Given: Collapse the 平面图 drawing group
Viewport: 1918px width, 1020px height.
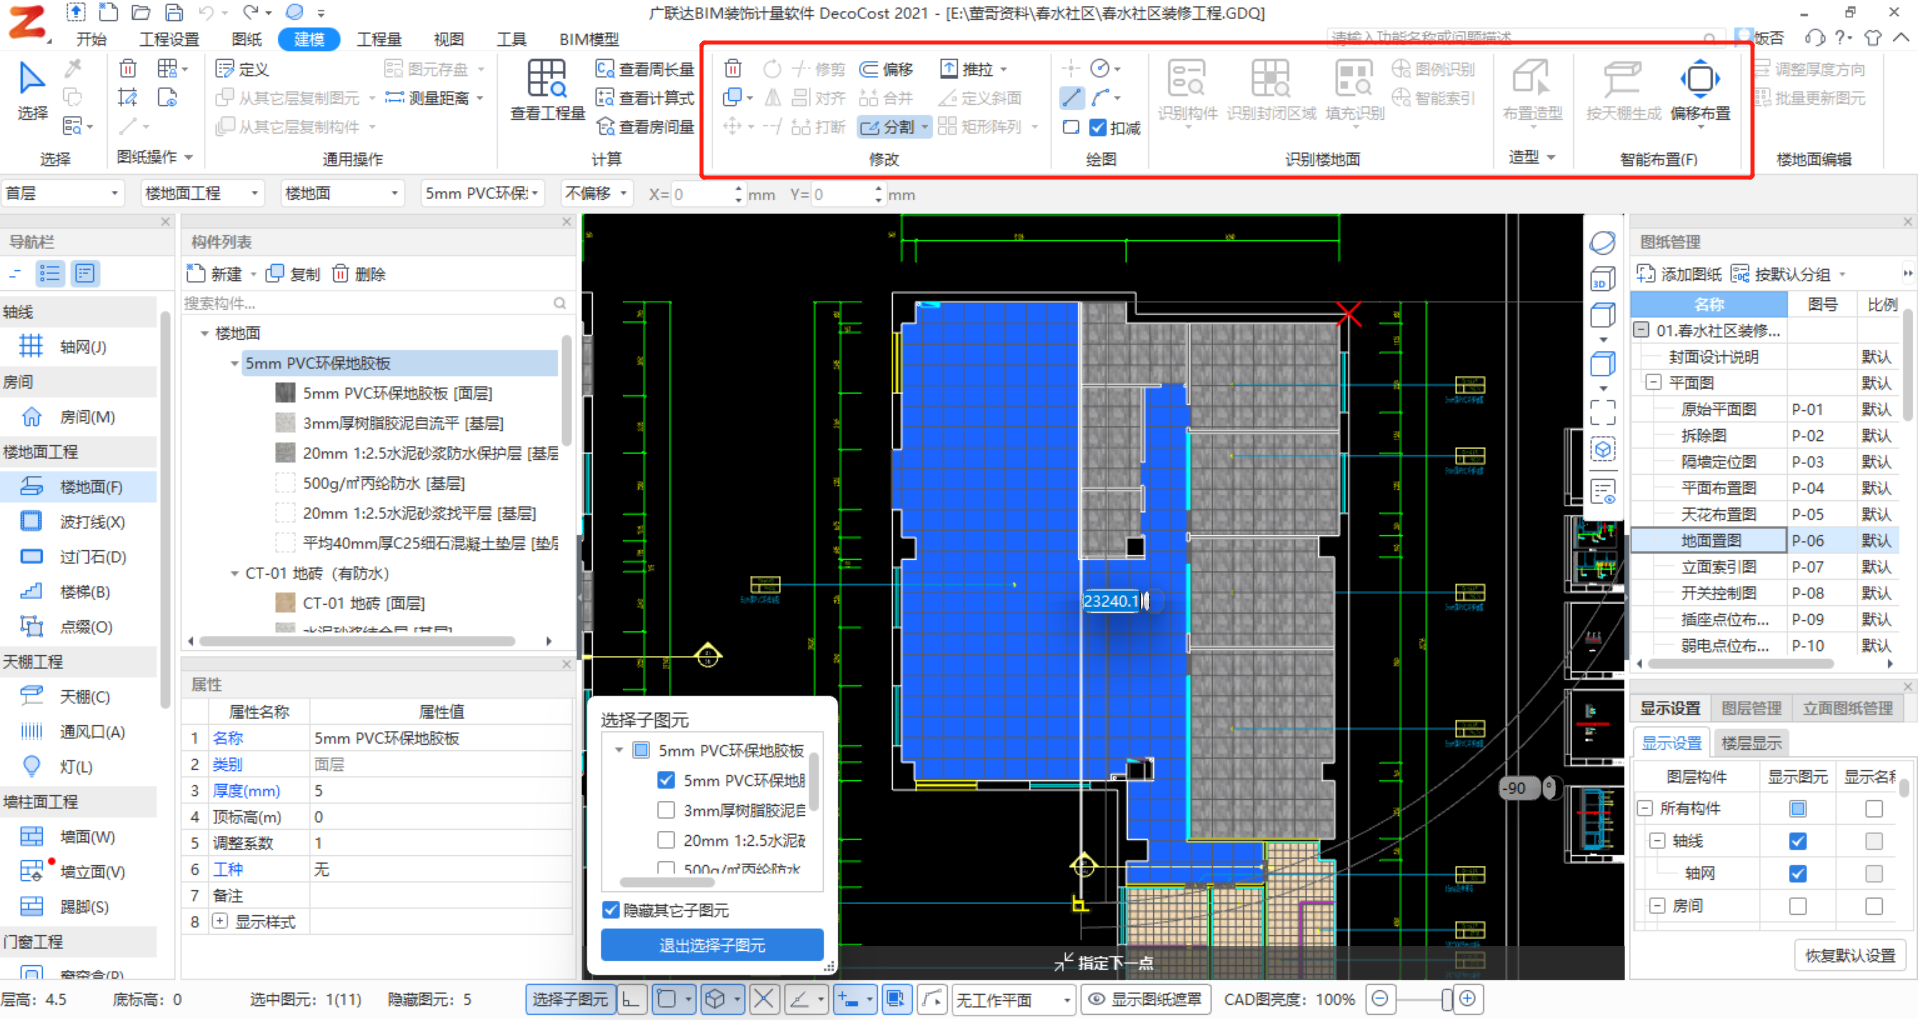Looking at the screenshot, I should pos(1654,383).
